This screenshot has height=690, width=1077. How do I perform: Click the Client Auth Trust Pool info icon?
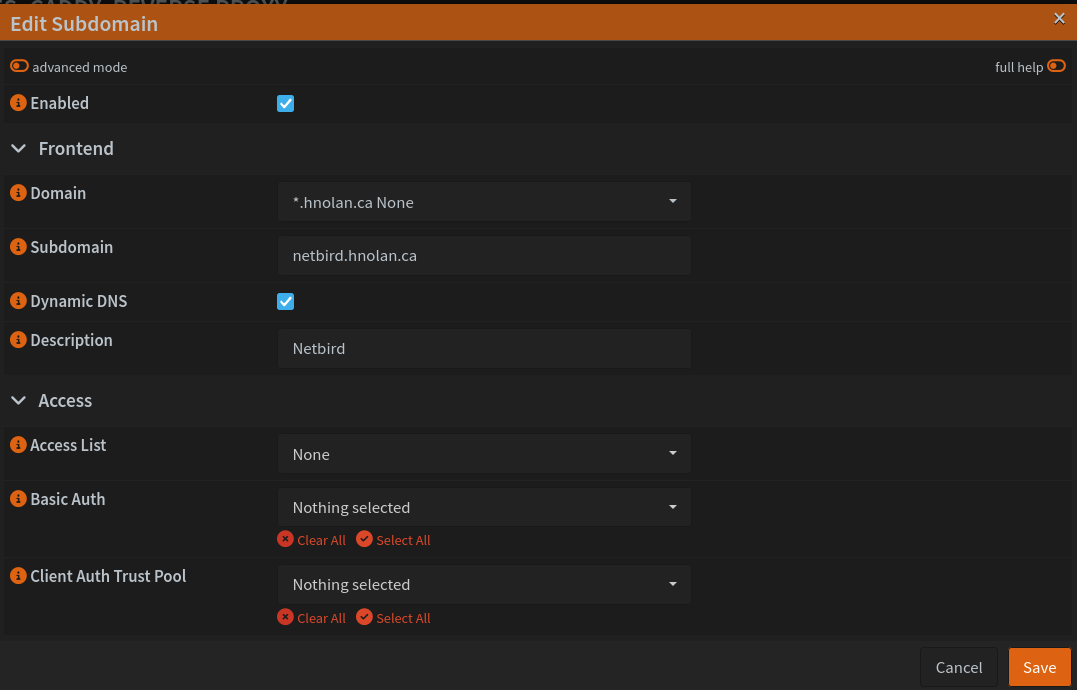point(18,576)
